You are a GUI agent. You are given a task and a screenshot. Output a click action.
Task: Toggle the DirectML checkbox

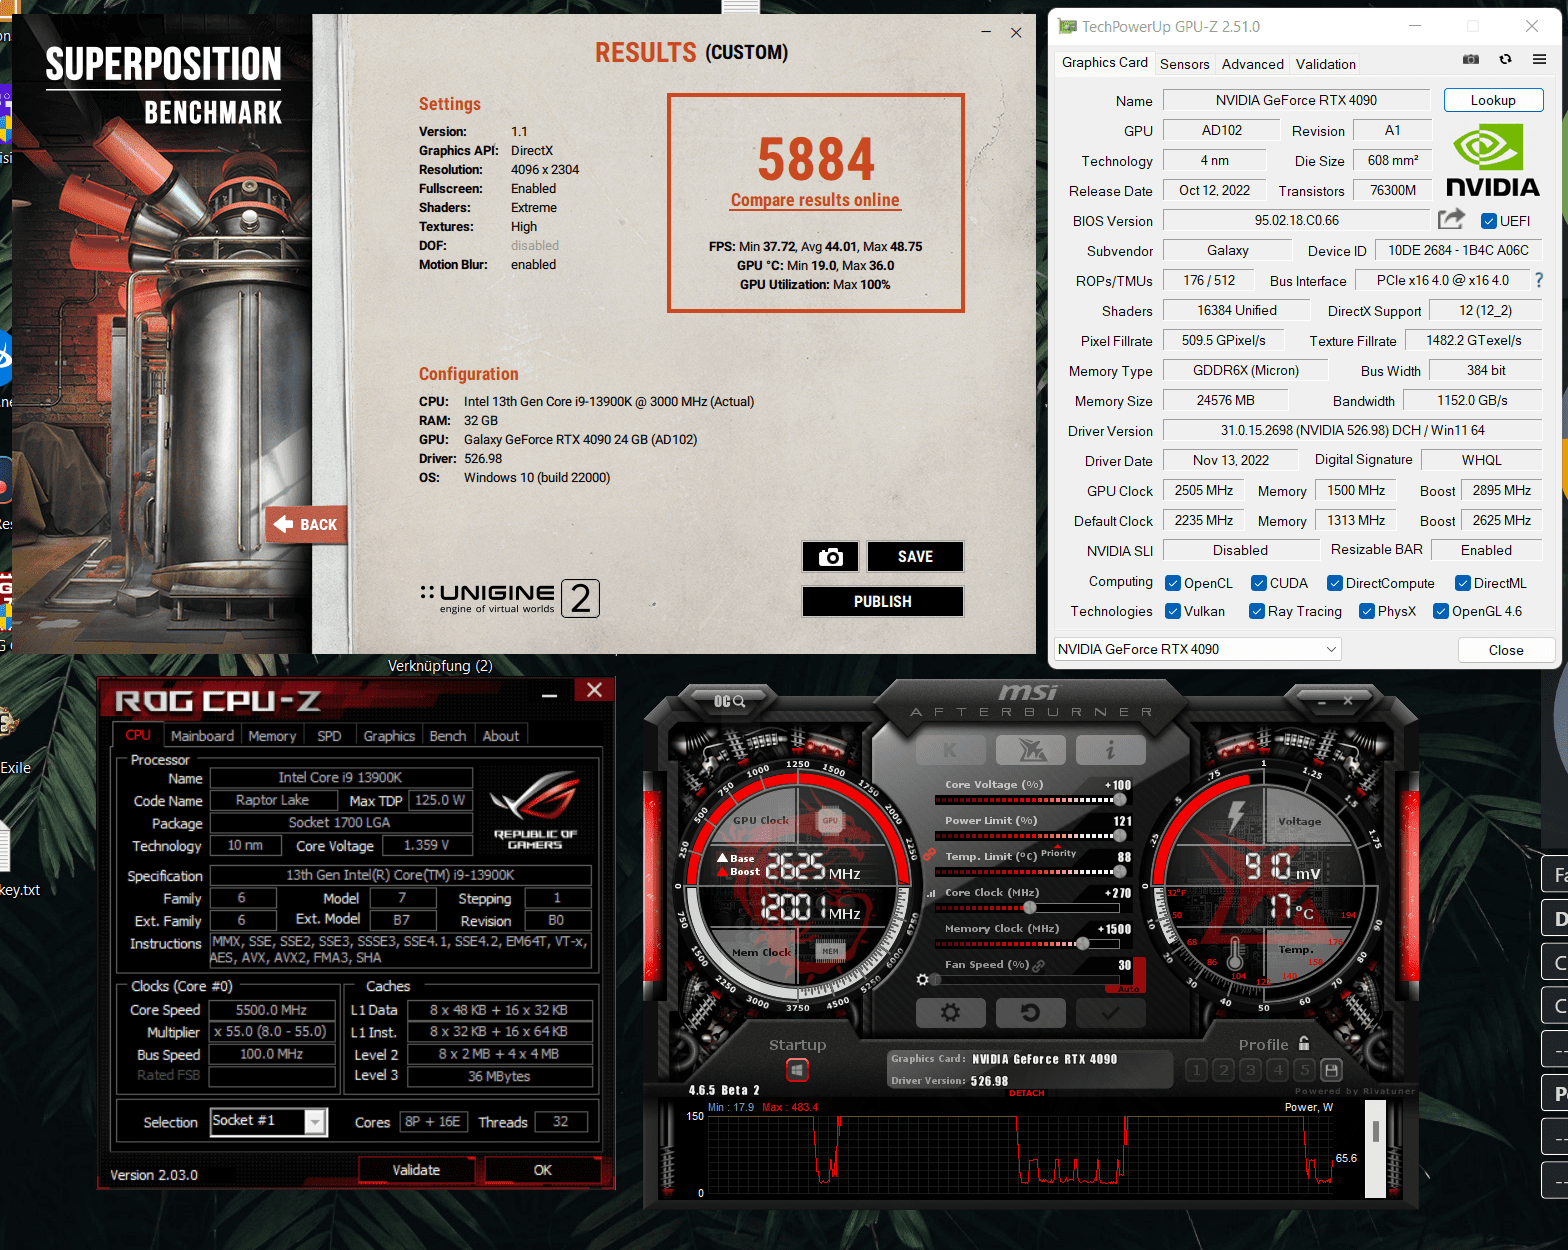[x=1463, y=583]
